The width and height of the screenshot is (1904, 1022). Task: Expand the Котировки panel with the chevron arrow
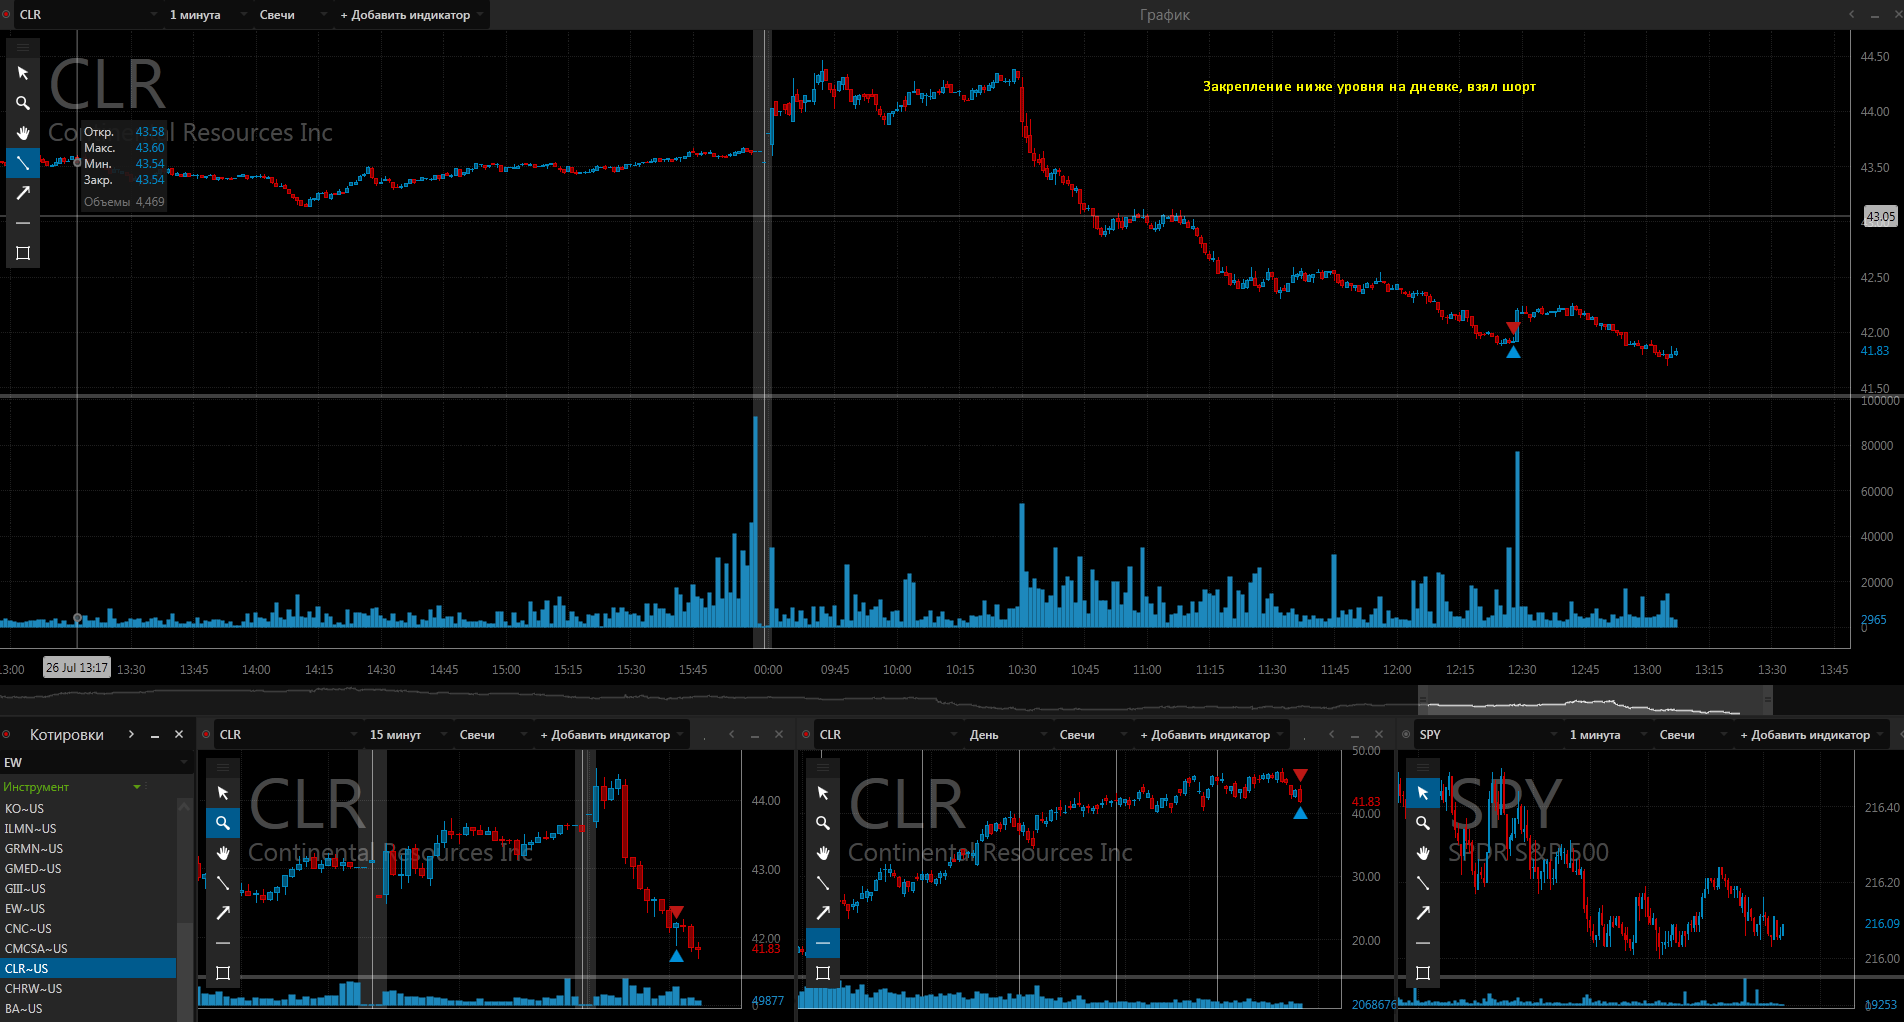click(x=131, y=735)
